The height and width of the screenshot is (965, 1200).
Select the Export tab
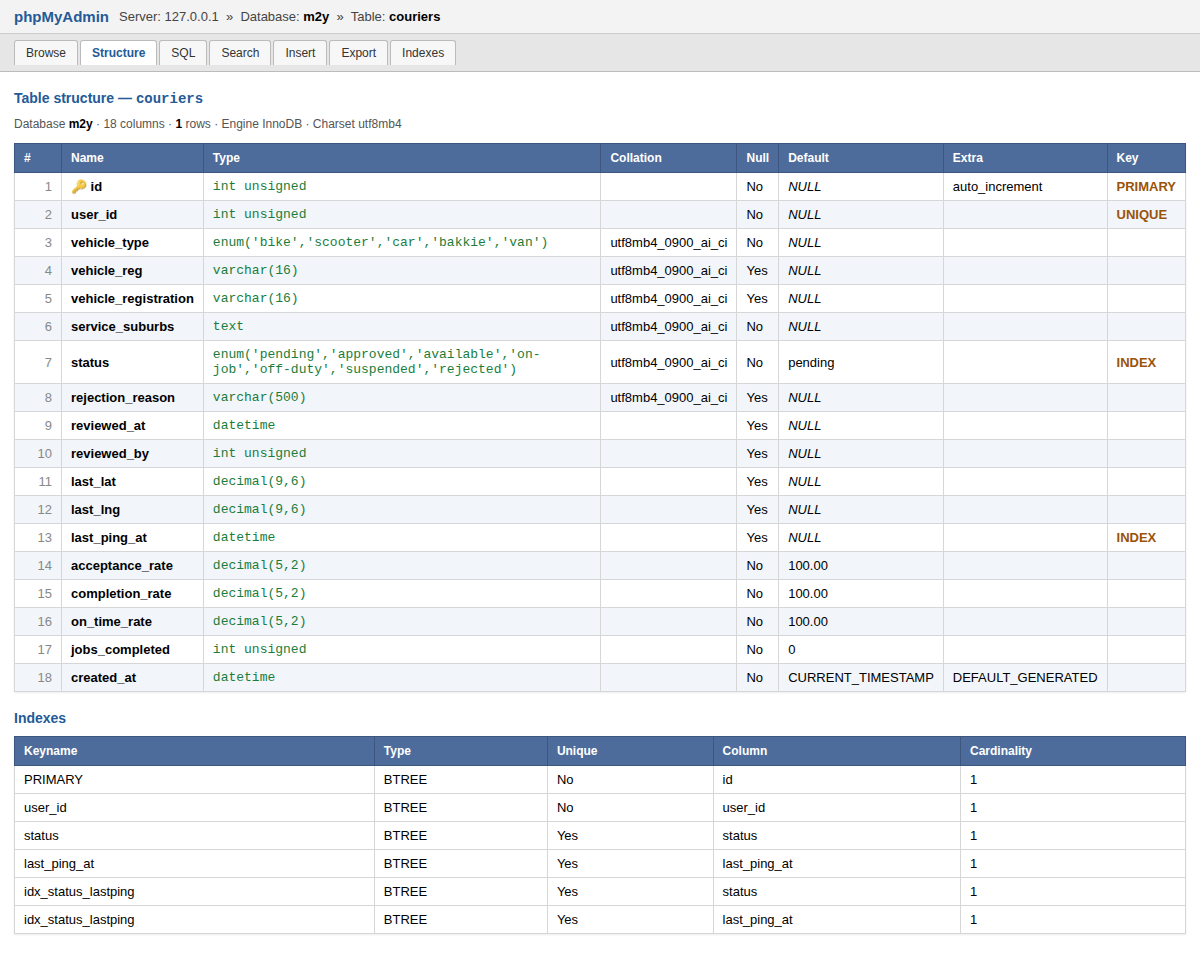(359, 53)
